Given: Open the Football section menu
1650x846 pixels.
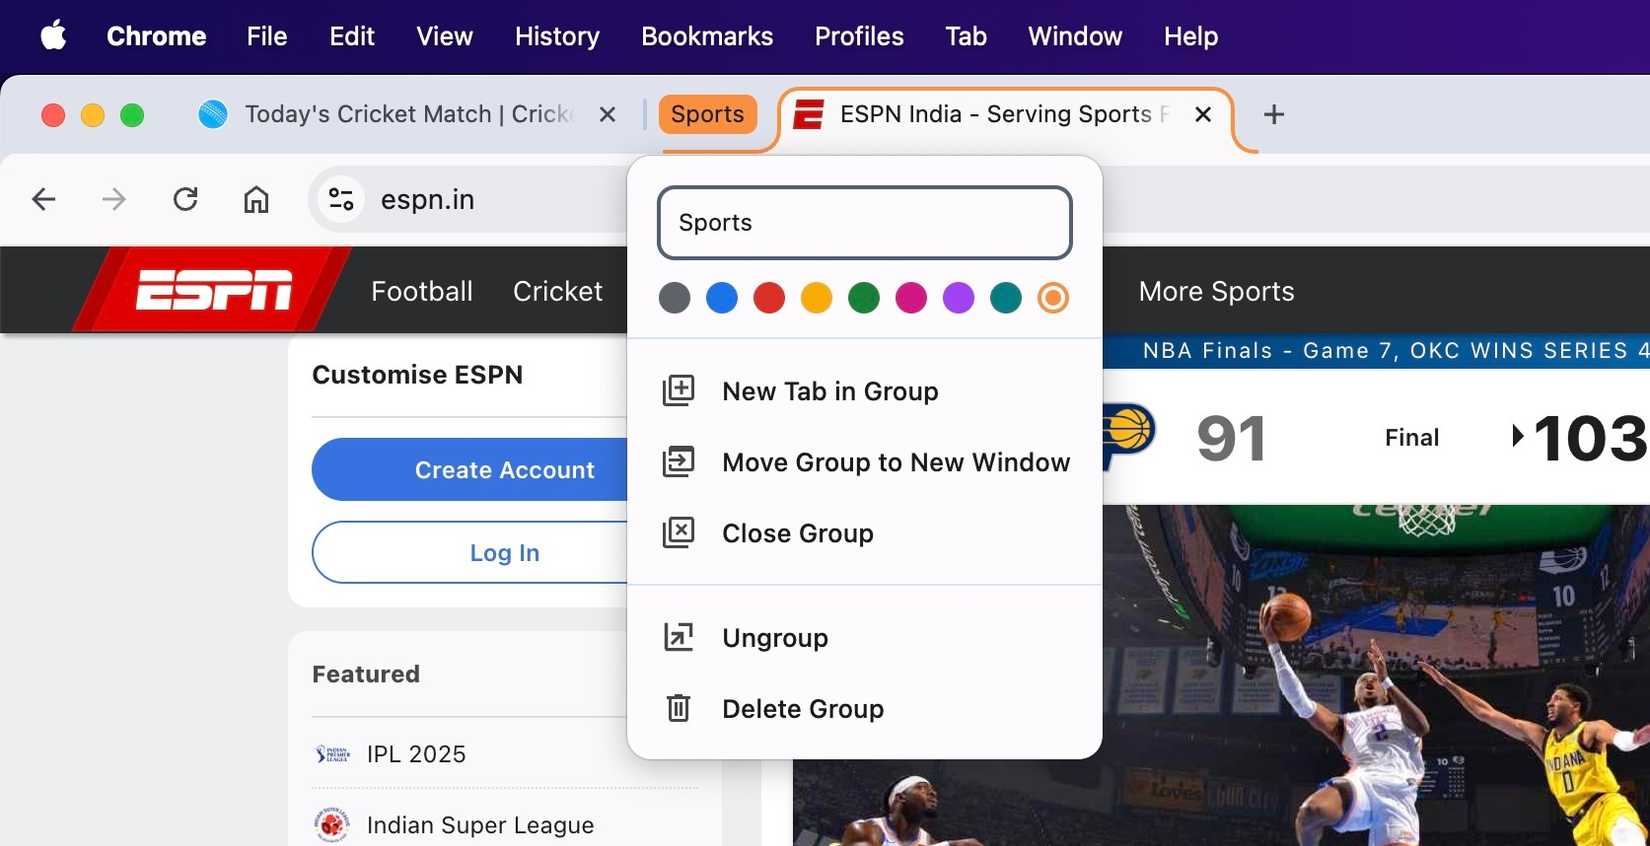Looking at the screenshot, I should (x=422, y=291).
